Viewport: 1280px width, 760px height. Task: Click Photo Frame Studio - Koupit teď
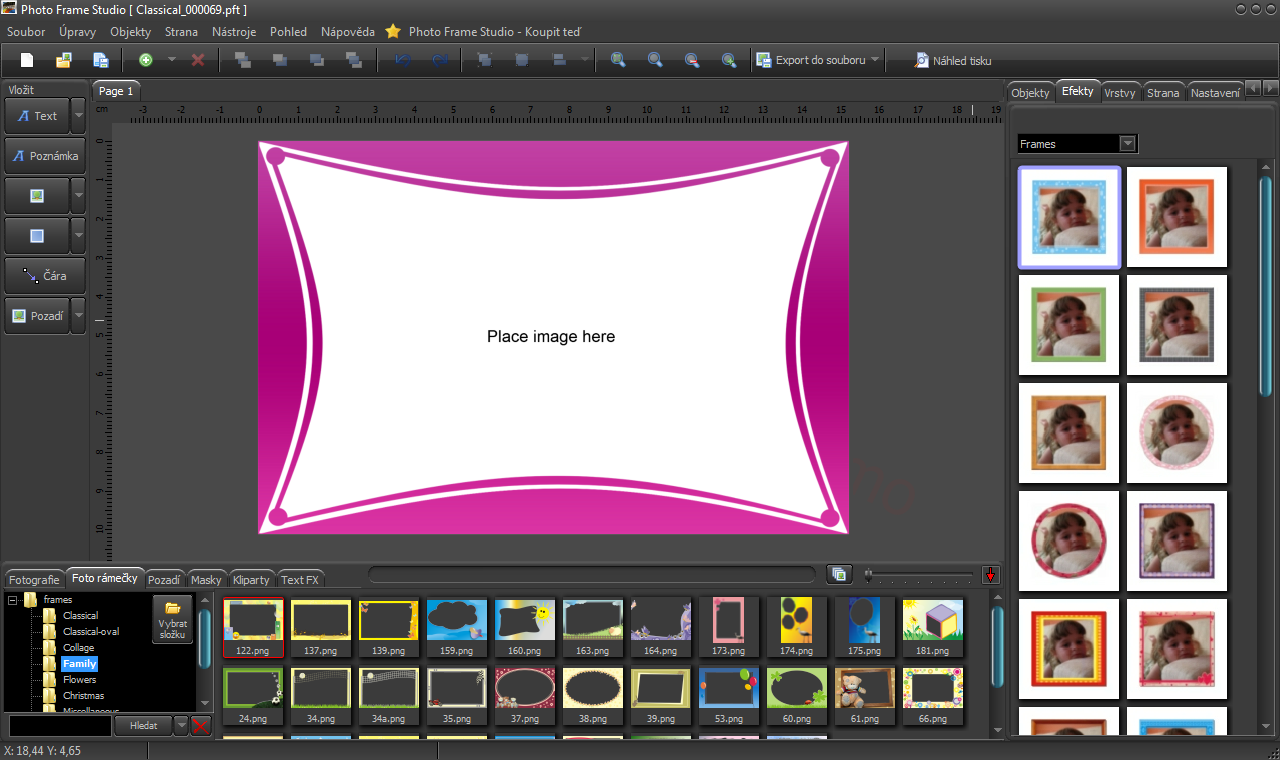pos(494,32)
